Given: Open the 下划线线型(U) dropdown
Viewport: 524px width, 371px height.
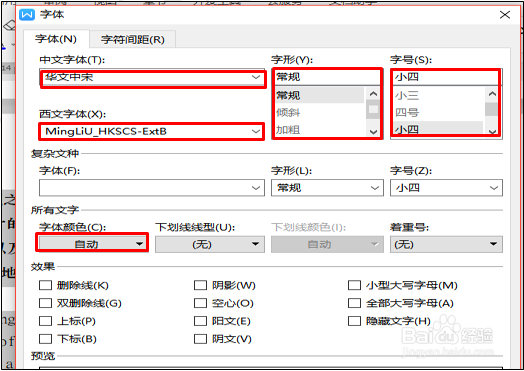Looking at the screenshot, I should [210, 244].
